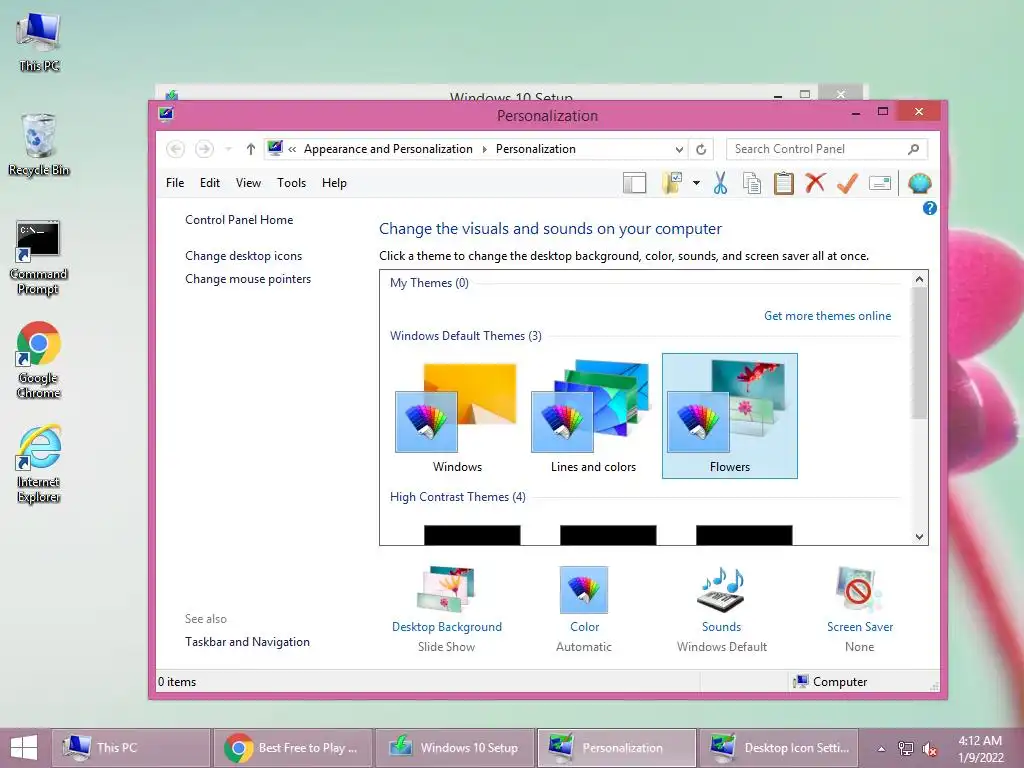Switch to Windows 10 Setup taskbar button
Screen dimensions: 1024x768
pos(454,748)
